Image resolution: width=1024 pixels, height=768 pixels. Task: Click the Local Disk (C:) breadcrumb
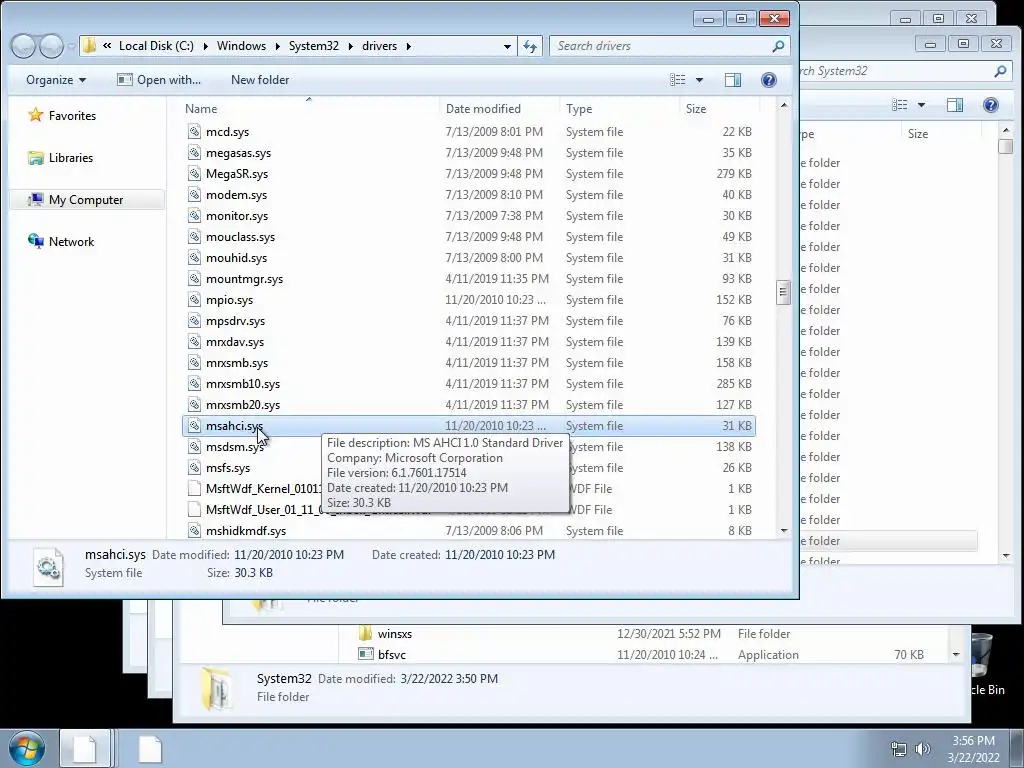coord(156,46)
